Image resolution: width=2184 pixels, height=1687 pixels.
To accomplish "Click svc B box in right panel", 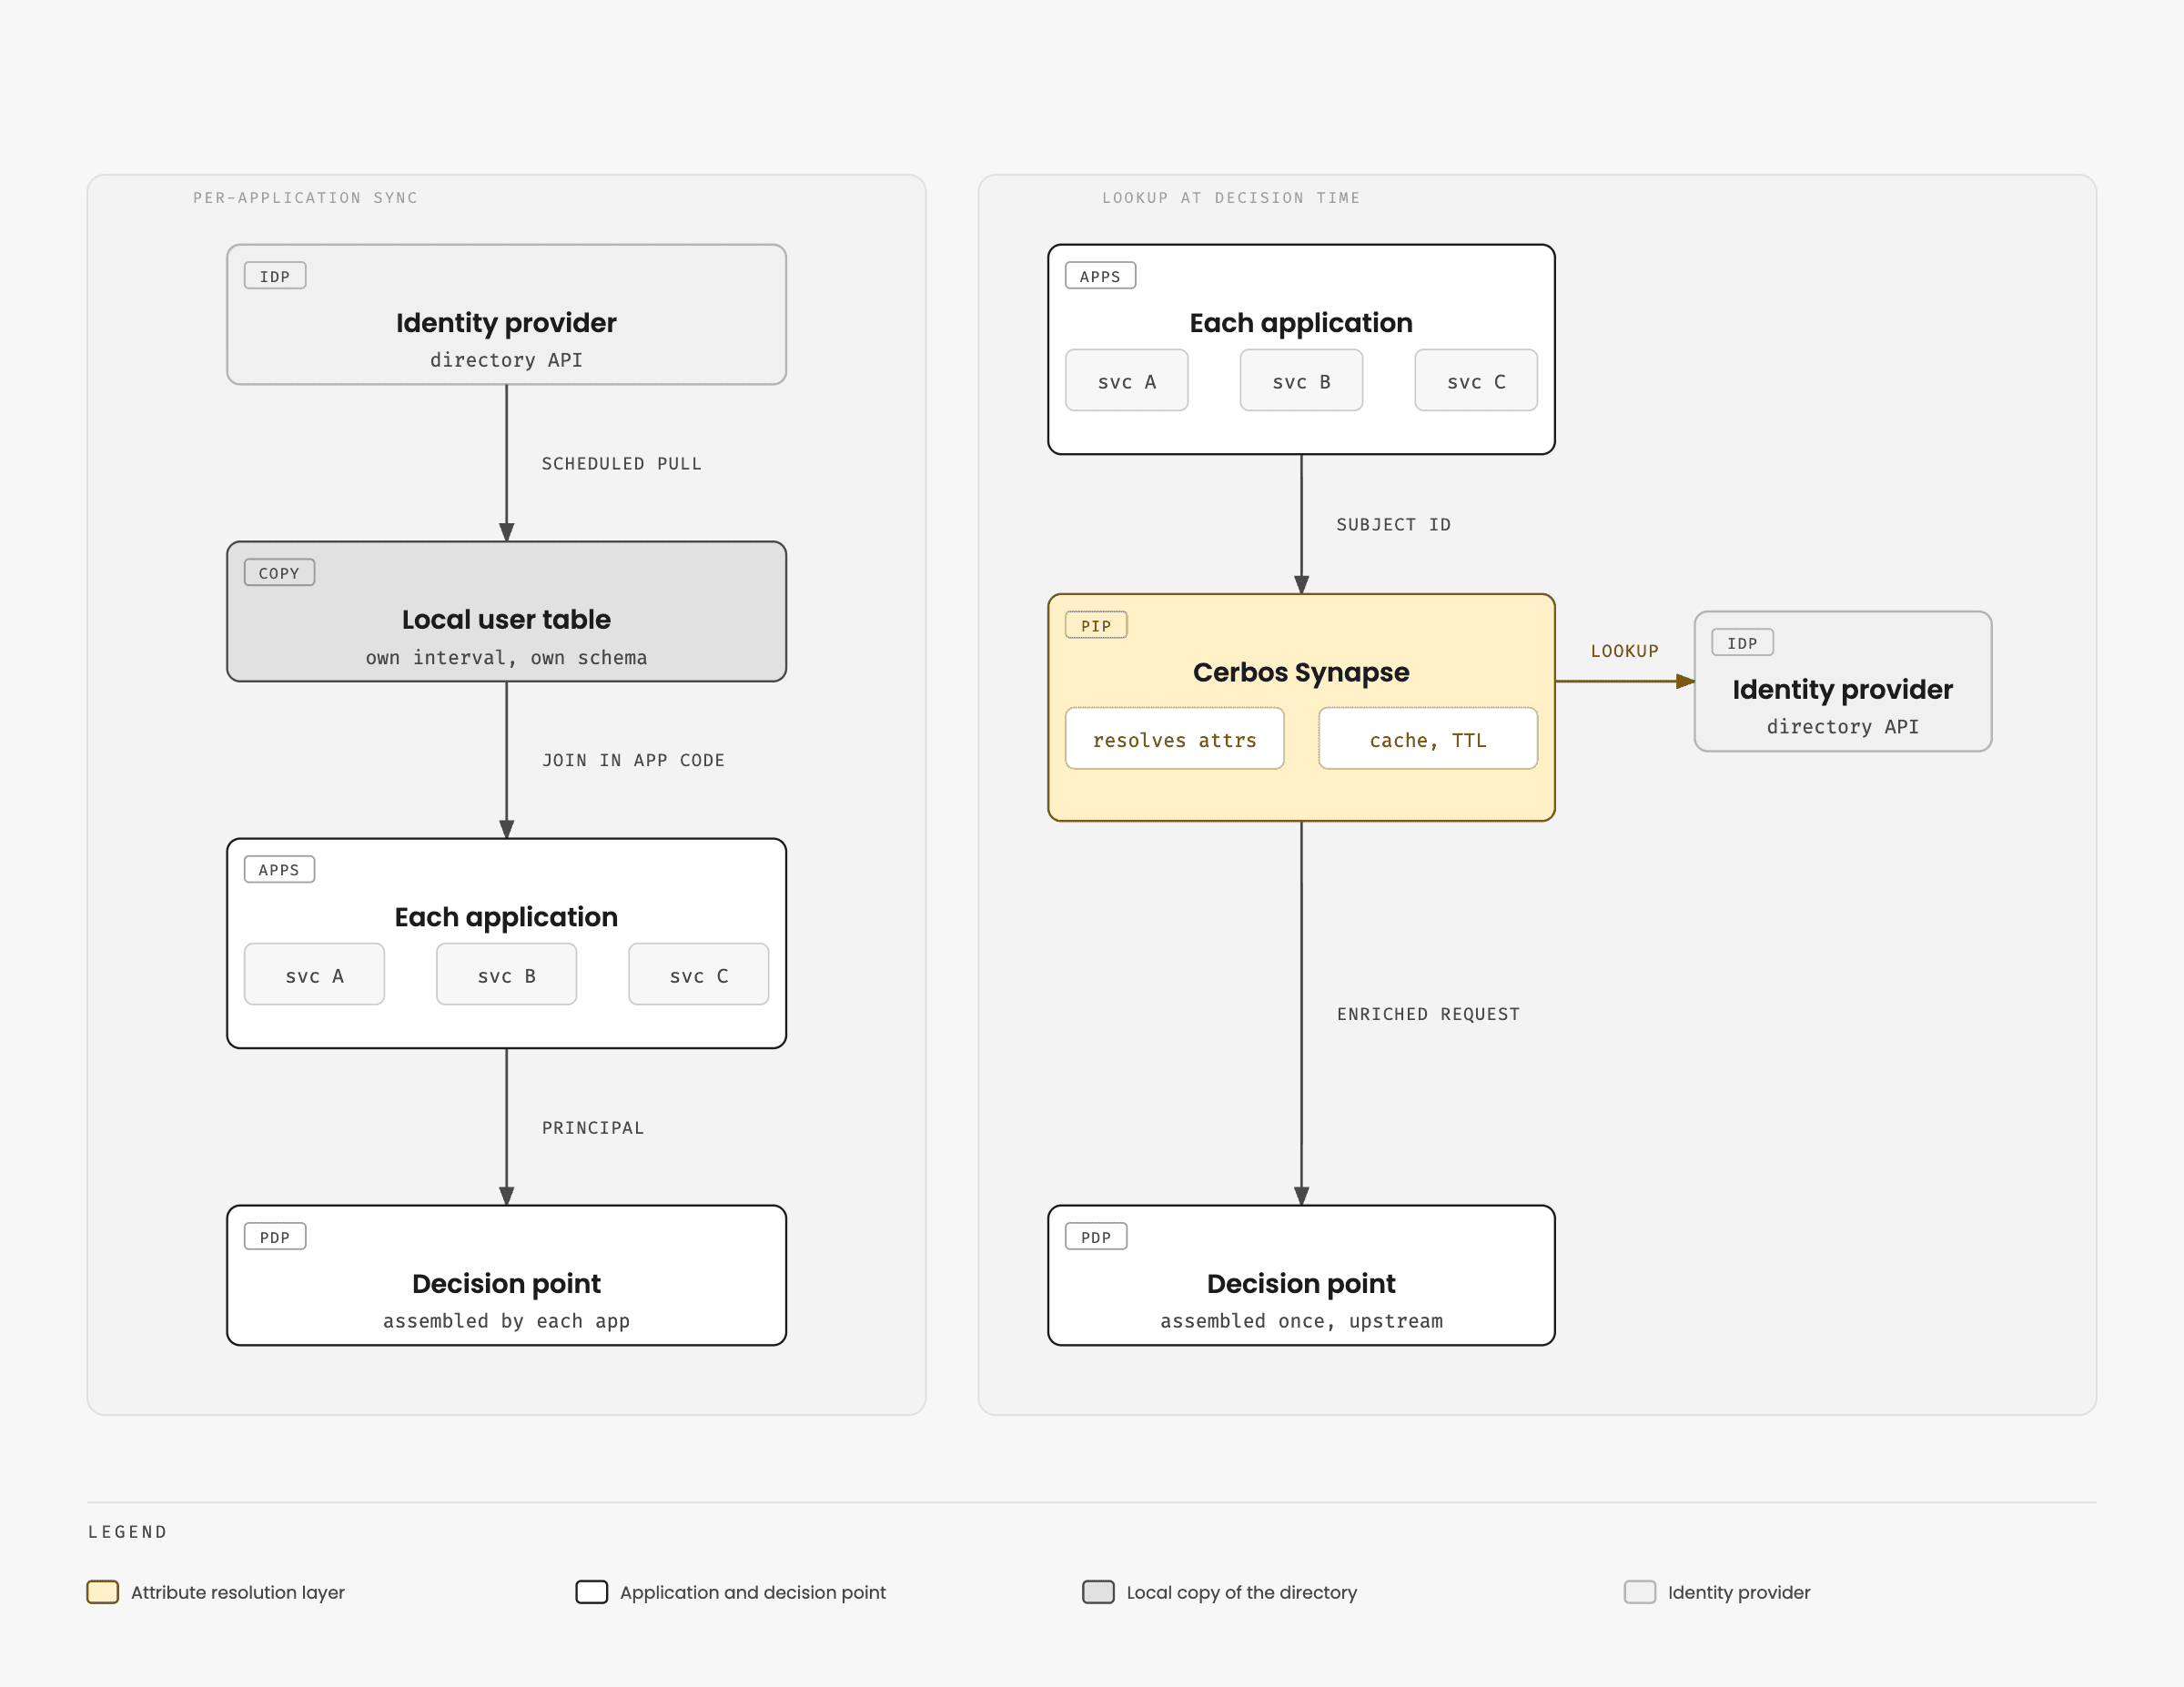I will coord(1301,380).
